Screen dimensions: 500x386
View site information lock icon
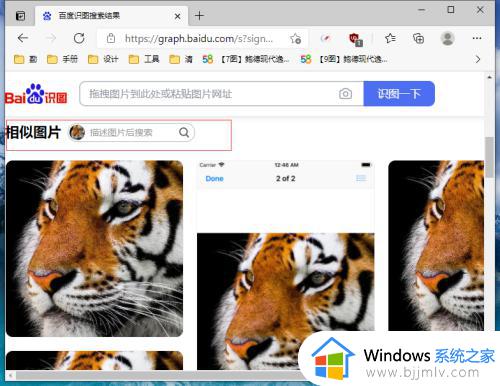click(x=111, y=38)
